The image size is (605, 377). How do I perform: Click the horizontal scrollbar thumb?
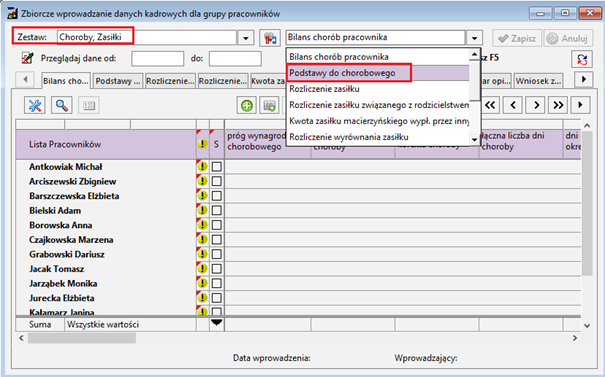82,338
